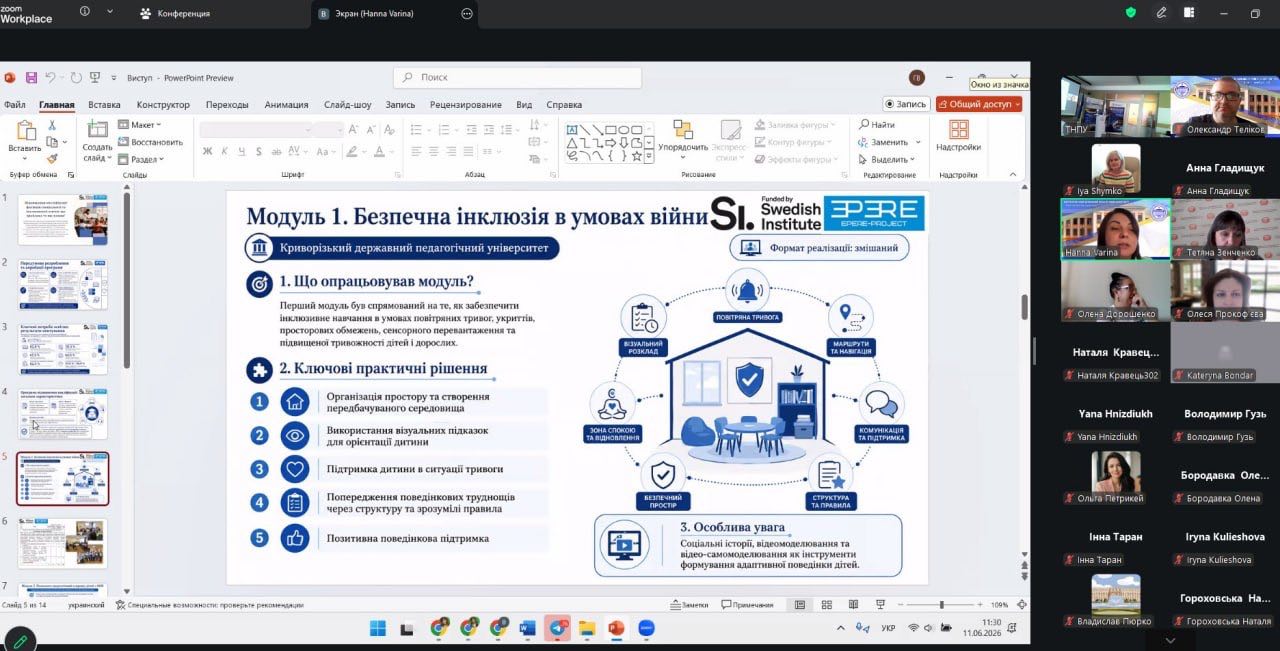Open more options on Экран (Hanna Varina) tab
The image size is (1280, 651).
pos(466,13)
